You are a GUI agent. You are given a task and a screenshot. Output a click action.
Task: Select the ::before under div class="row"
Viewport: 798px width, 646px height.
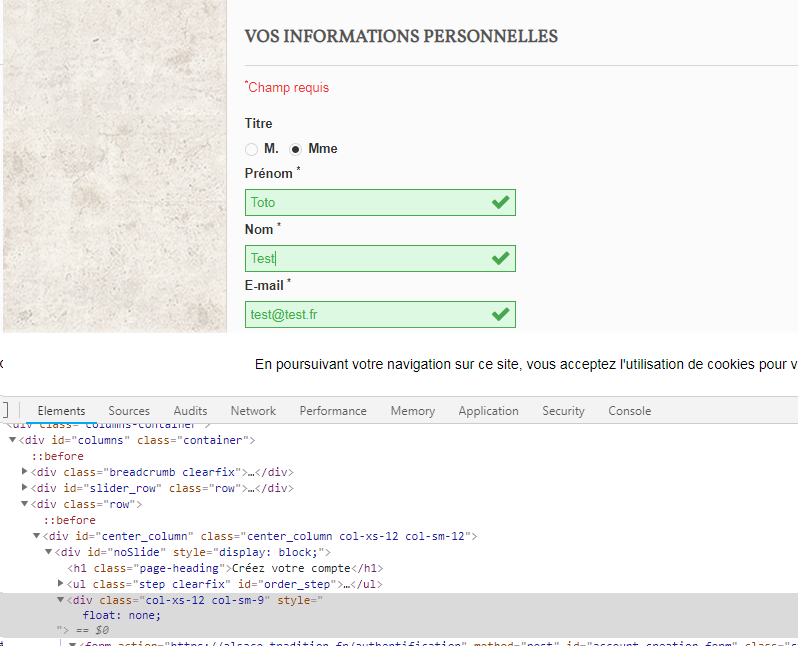coord(69,520)
